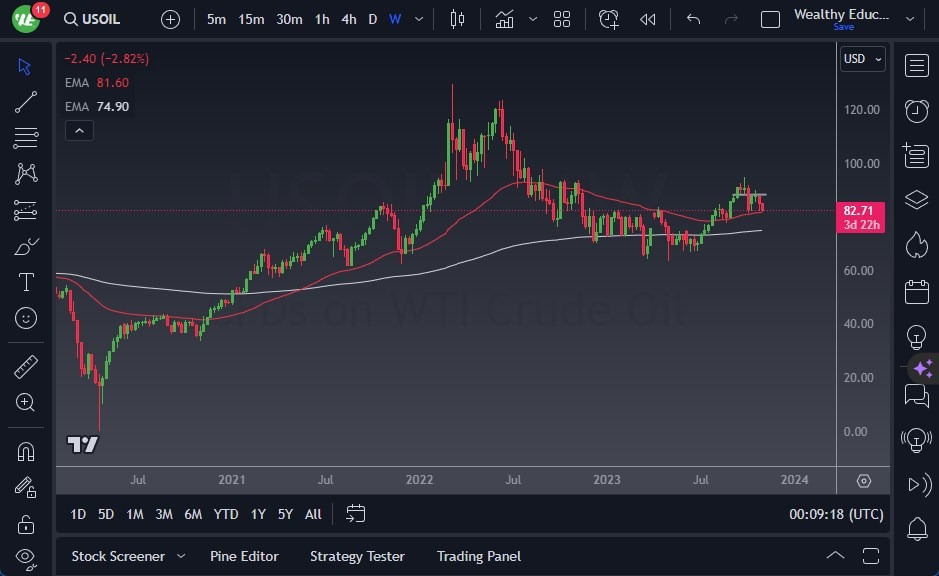Open the Emoji drawing tool
939x576 pixels.
click(x=26, y=318)
